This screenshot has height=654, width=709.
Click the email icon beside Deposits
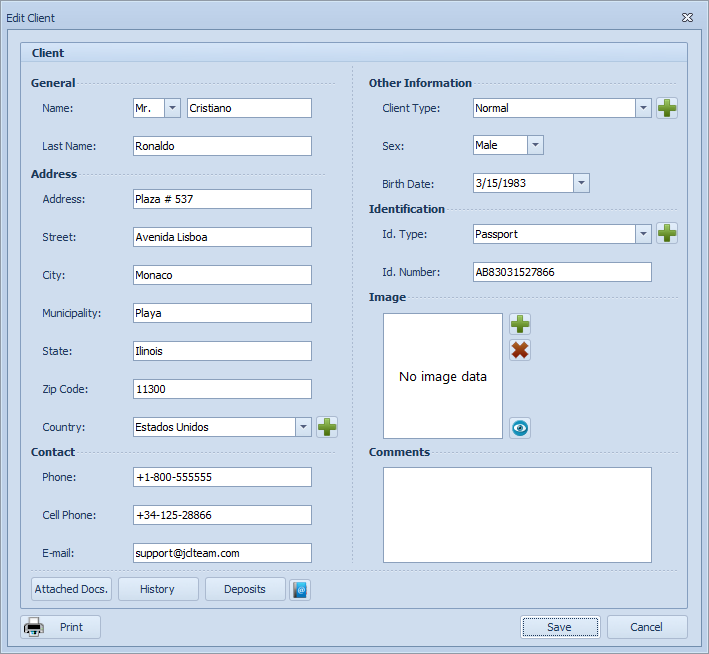pyautogui.click(x=300, y=590)
